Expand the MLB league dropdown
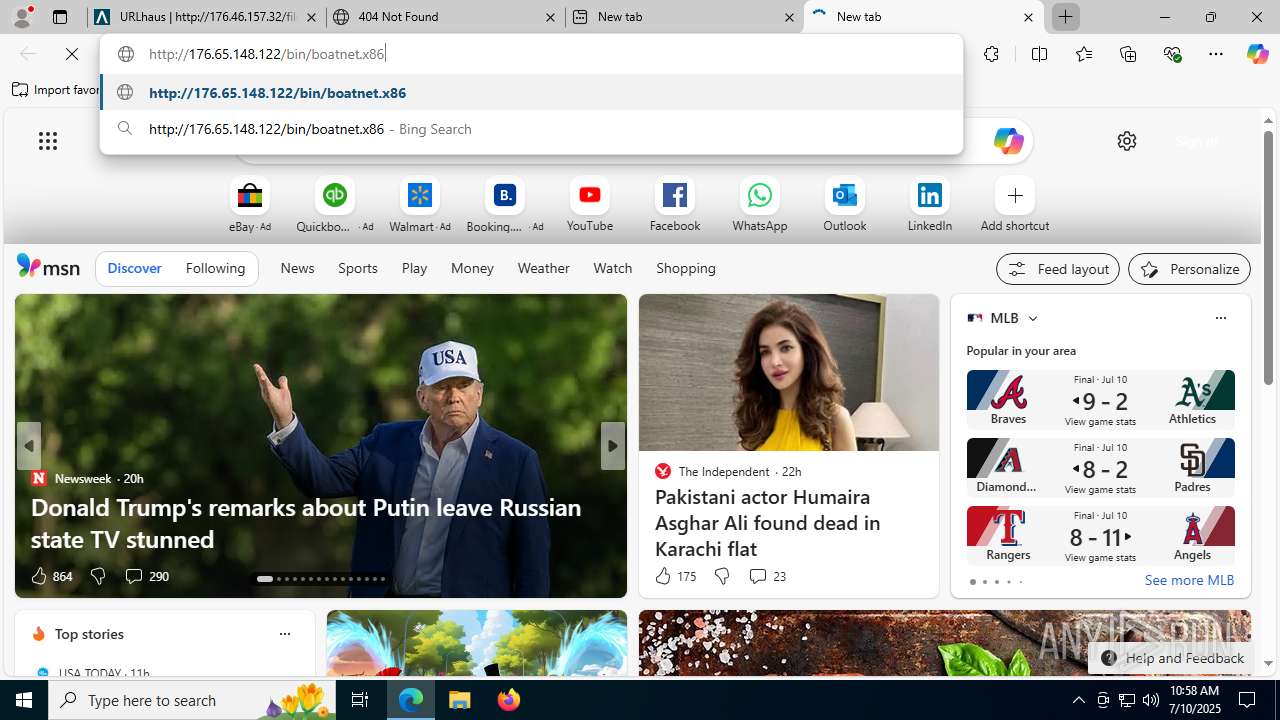 tap(1032, 318)
